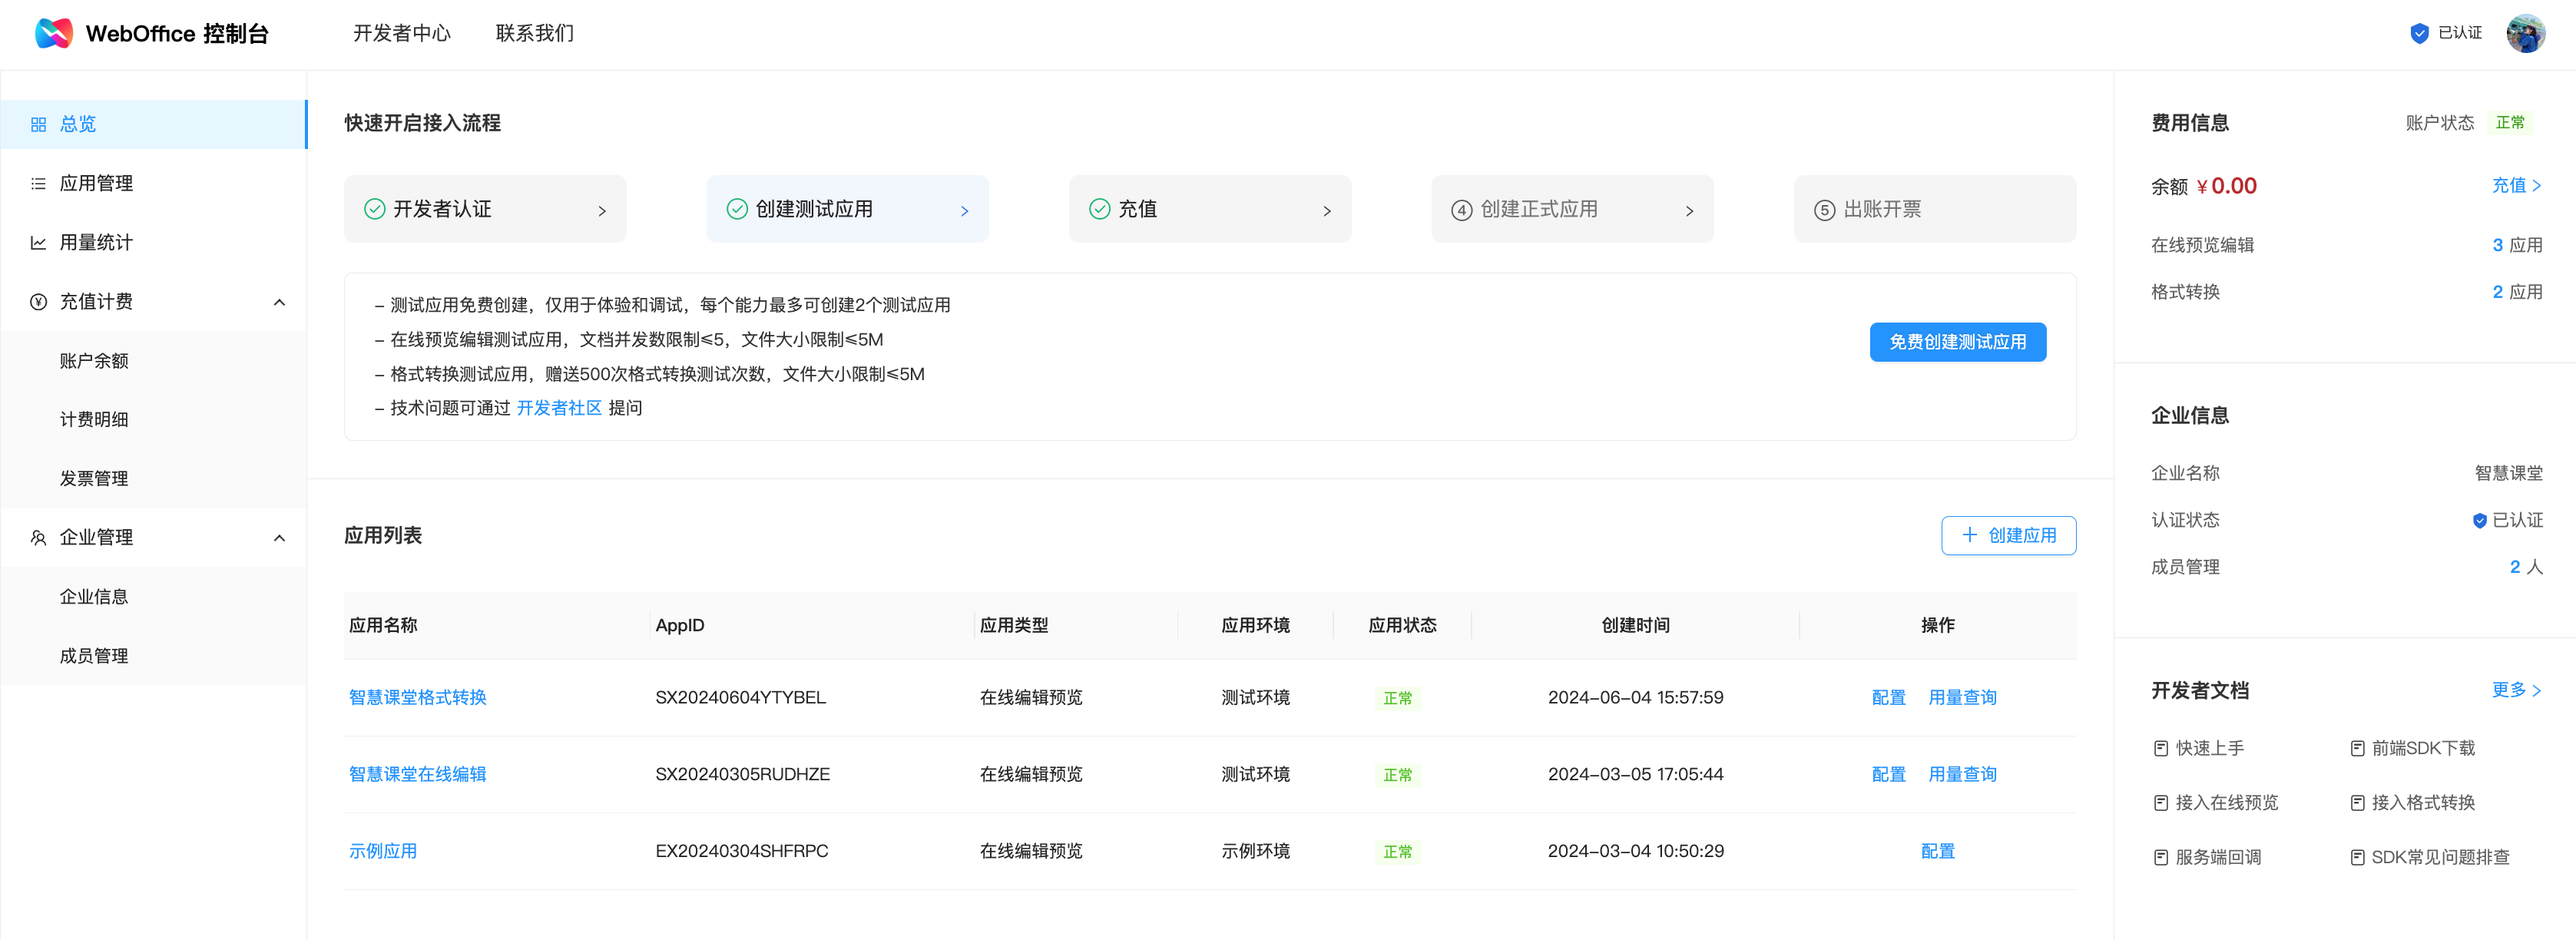The width and height of the screenshot is (2576, 940).
Task: Click the 2 应用 count for 格式转换
Action: (x=2517, y=292)
